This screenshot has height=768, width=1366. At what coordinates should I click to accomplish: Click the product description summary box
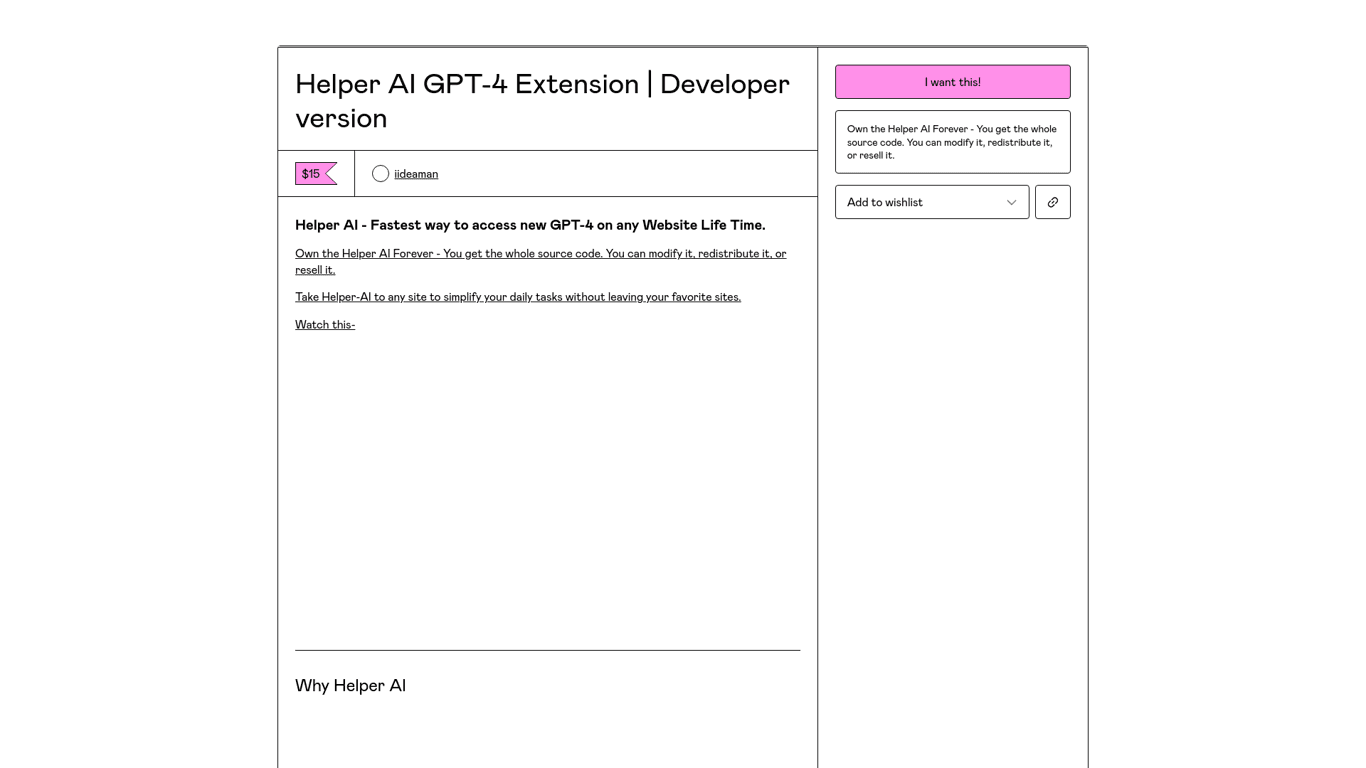click(952, 141)
